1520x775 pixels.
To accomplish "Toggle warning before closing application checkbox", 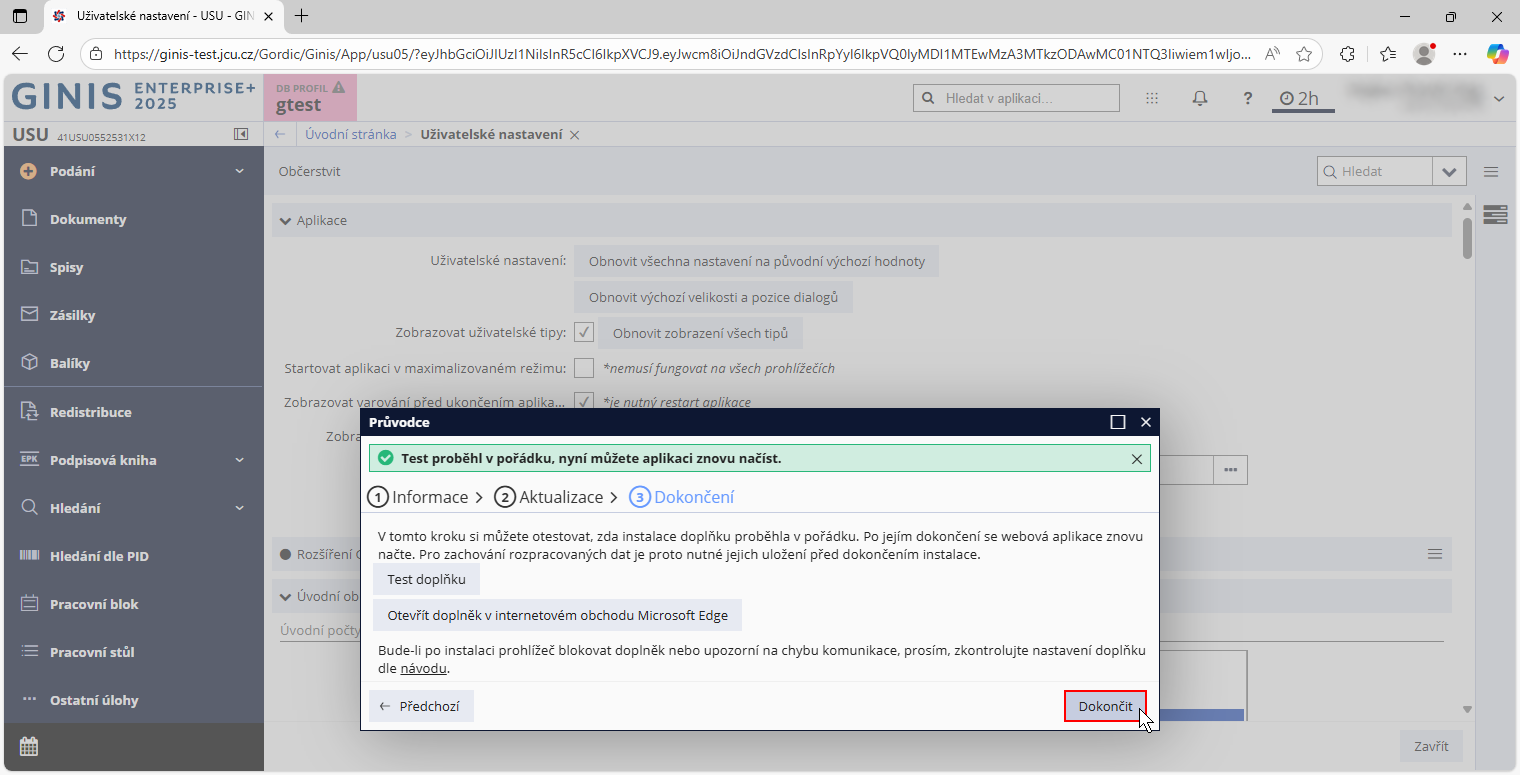I will pyautogui.click(x=584, y=402).
